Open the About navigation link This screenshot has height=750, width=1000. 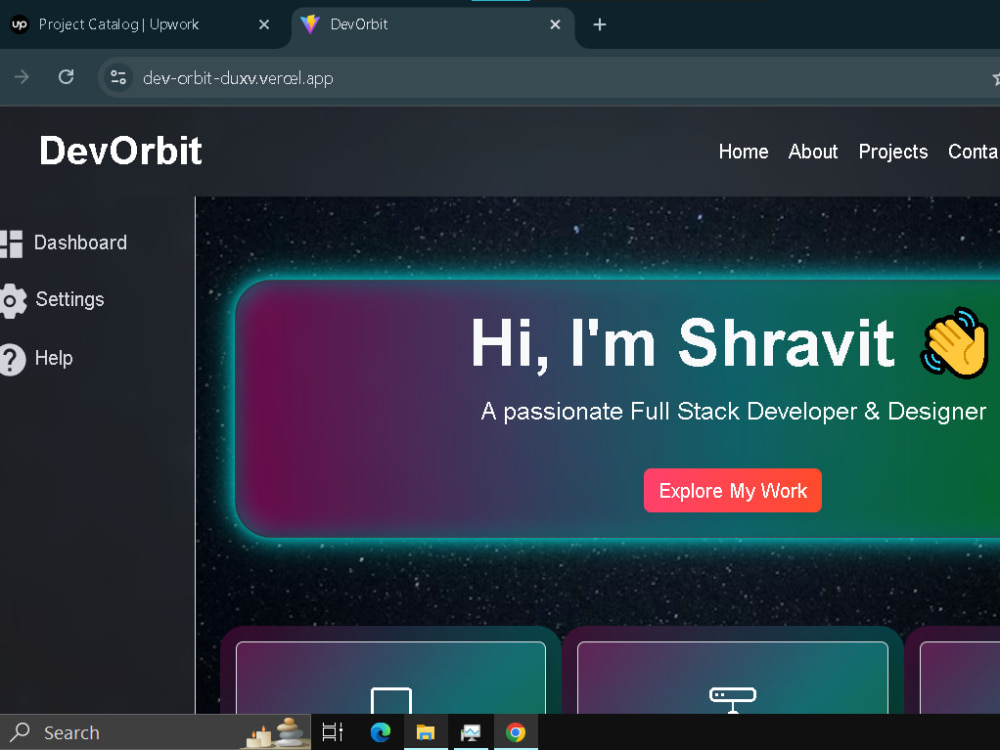(812, 151)
